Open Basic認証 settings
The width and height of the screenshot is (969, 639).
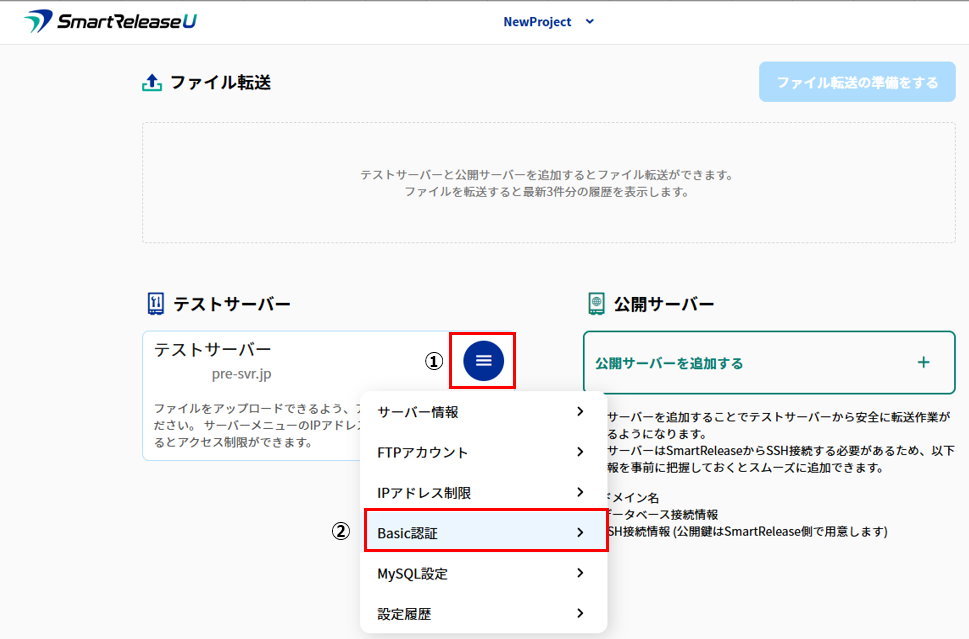point(408,533)
